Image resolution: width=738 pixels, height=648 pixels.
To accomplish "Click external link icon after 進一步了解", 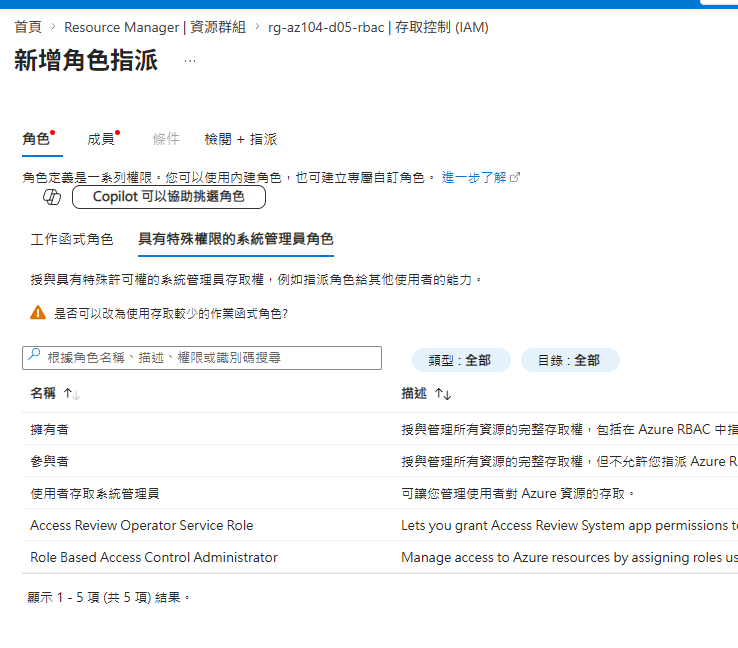I will coord(515,177).
